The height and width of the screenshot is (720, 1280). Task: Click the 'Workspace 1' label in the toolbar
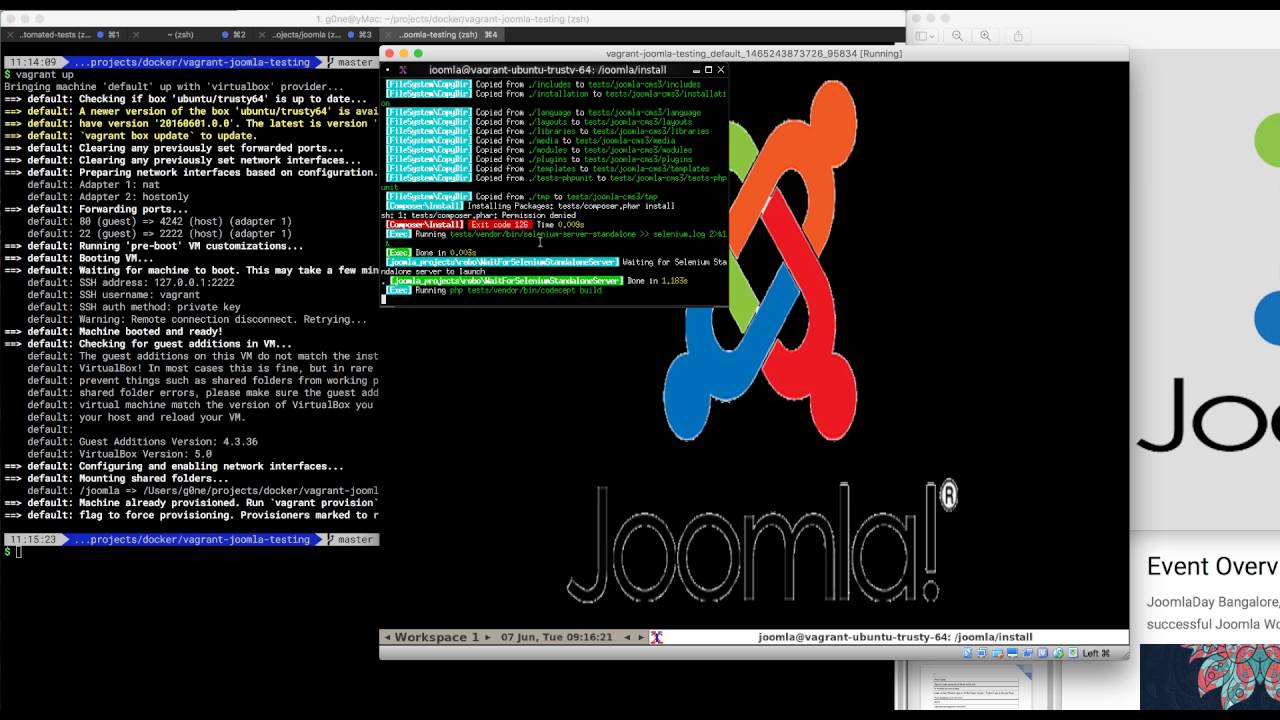pos(437,637)
